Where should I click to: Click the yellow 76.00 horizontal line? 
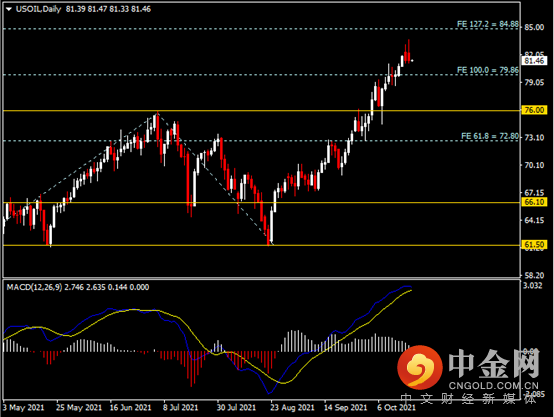pyautogui.click(x=261, y=111)
